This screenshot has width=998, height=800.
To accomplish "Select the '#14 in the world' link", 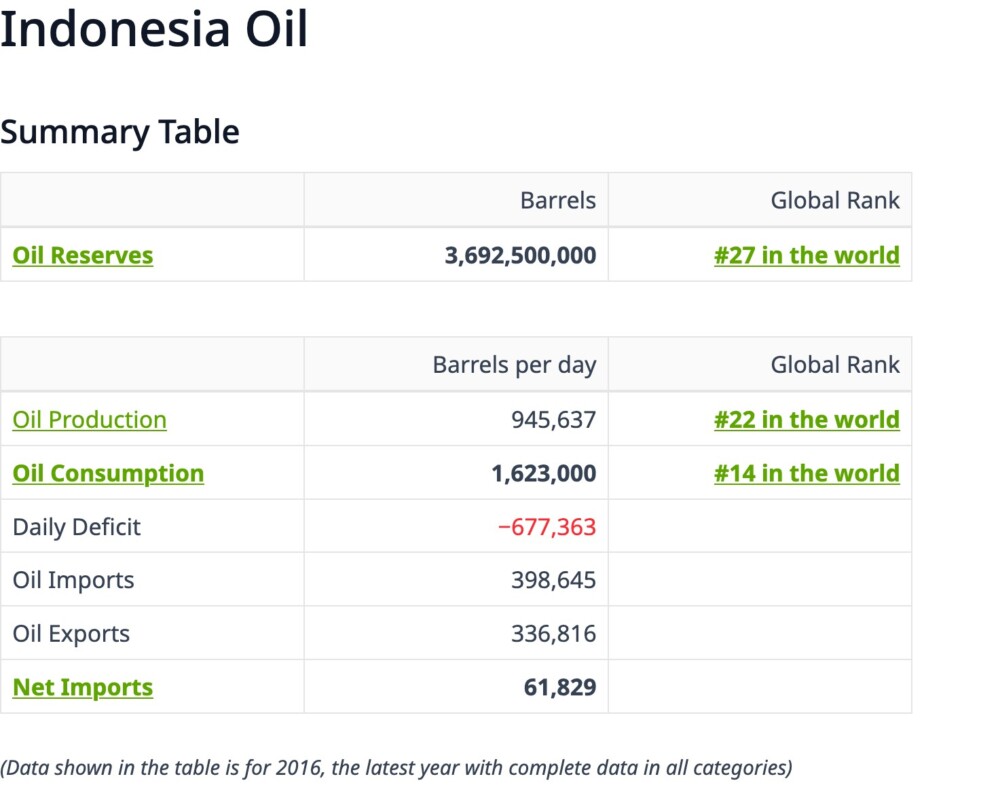I will tap(806, 473).
